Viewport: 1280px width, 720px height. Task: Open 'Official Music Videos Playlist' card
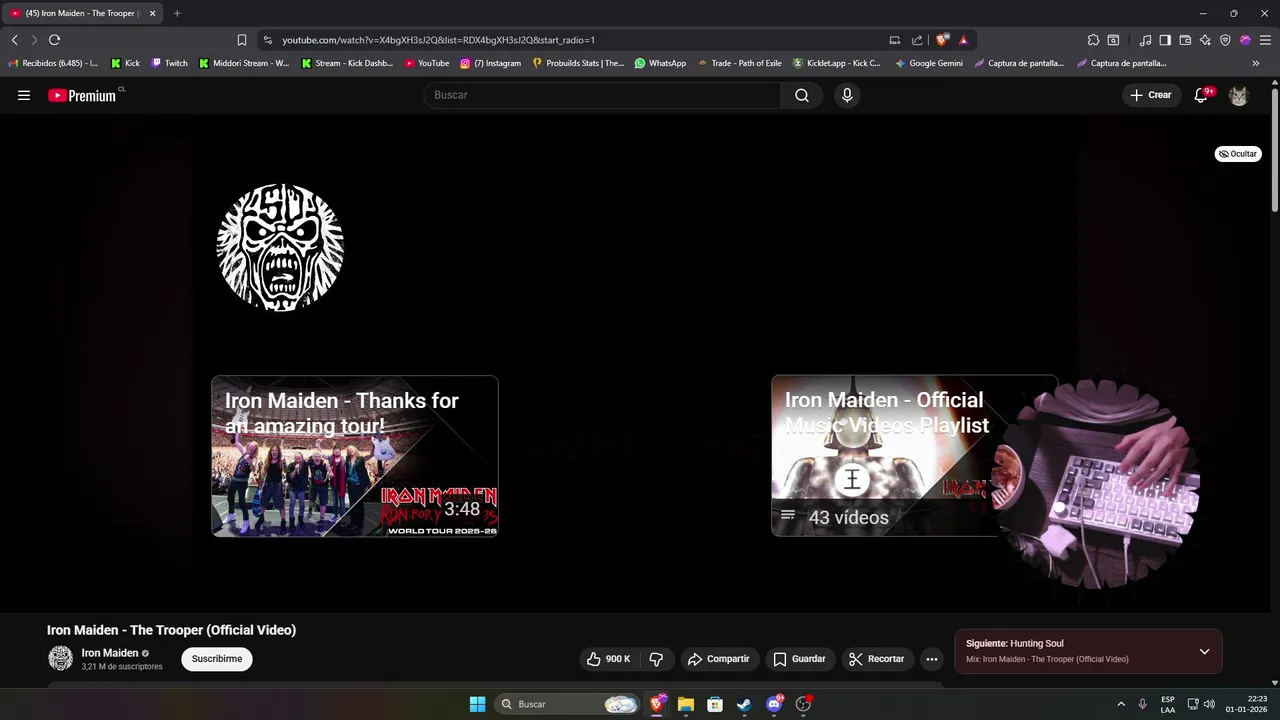(914, 456)
